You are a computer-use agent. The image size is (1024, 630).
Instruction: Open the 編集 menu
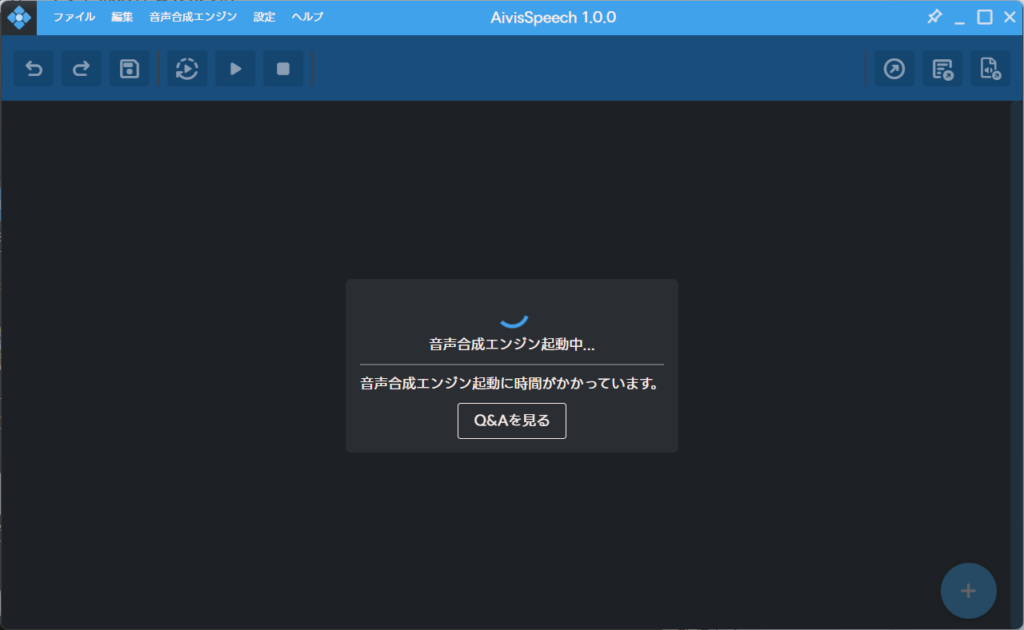[x=122, y=17]
